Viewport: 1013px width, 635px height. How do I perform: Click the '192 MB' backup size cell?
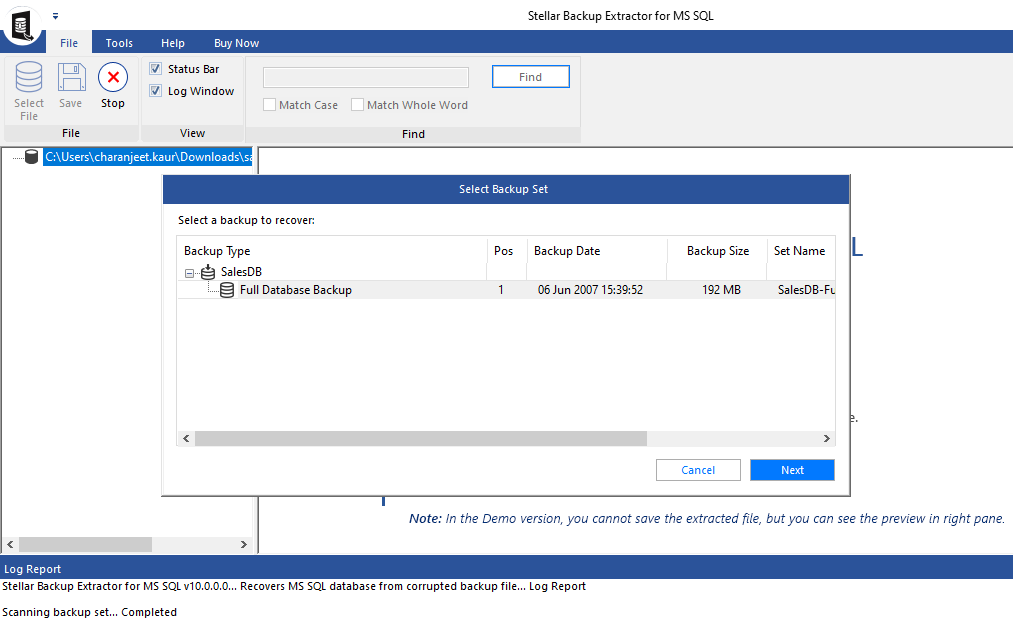tap(721, 290)
